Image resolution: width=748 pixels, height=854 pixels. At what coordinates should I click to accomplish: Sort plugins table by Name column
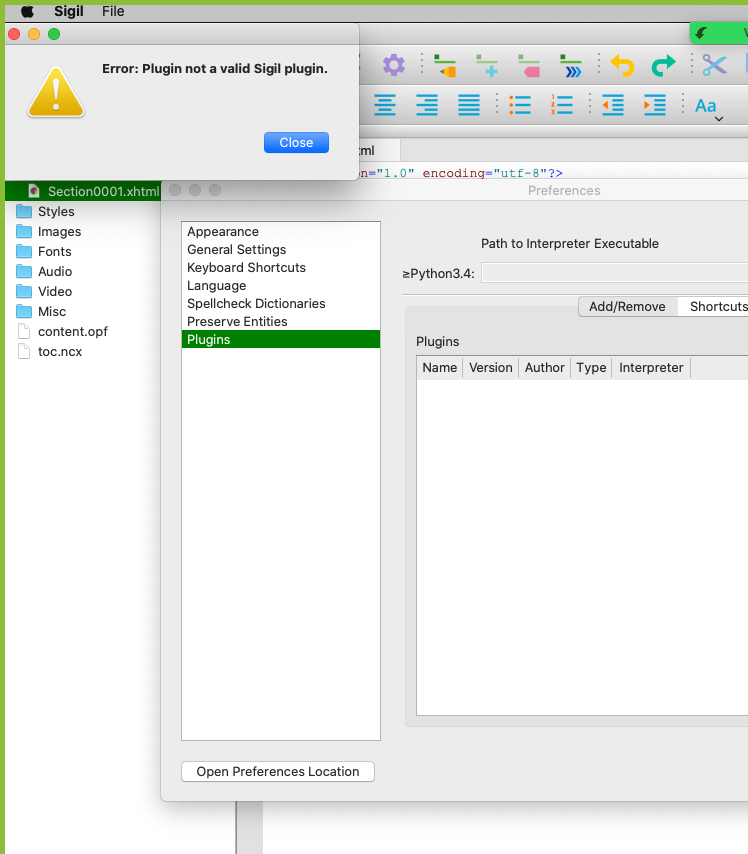click(440, 368)
